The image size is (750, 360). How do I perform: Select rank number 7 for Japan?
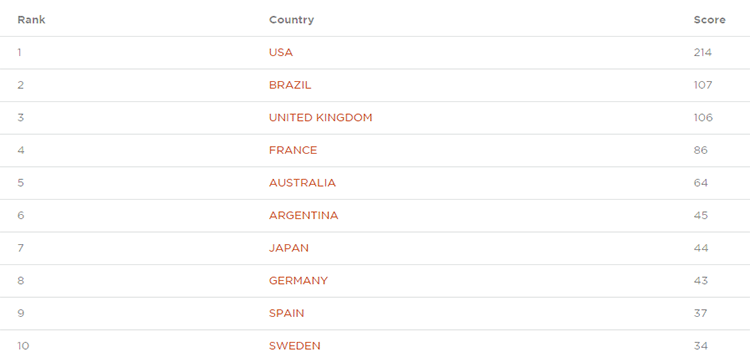[21, 248]
